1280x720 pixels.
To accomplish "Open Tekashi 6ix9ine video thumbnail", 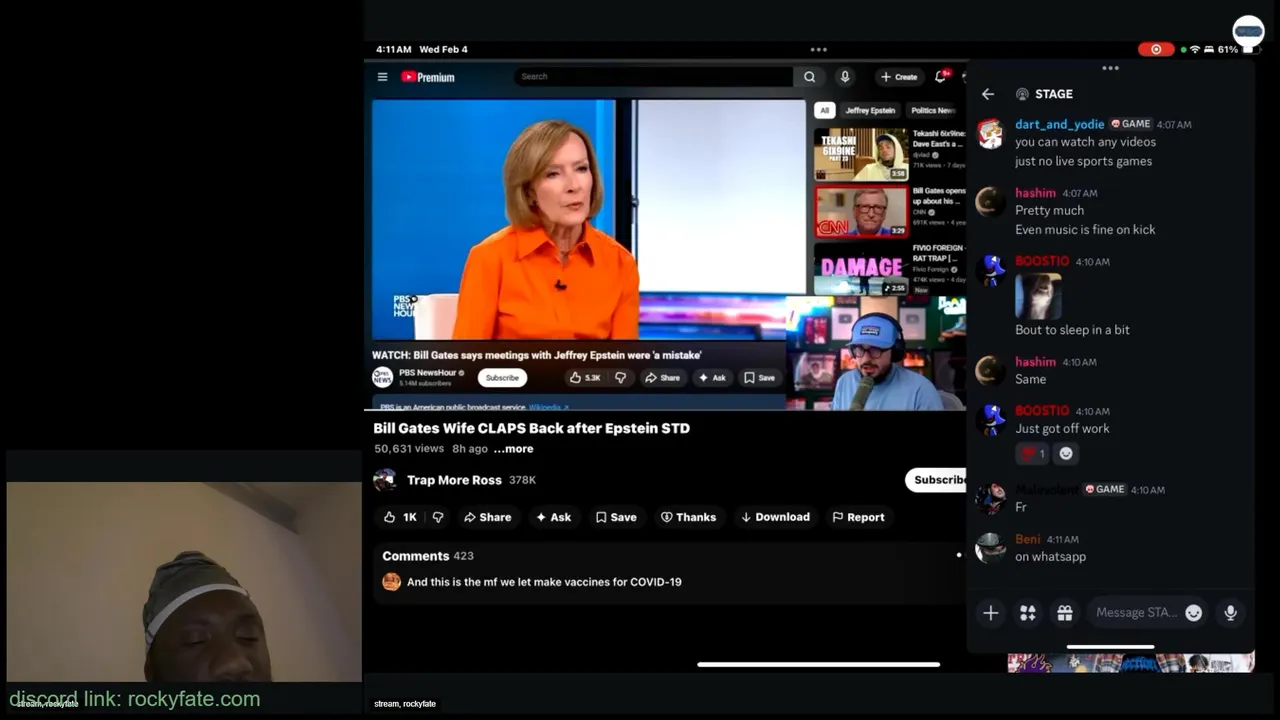I will (x=861, y=154).
